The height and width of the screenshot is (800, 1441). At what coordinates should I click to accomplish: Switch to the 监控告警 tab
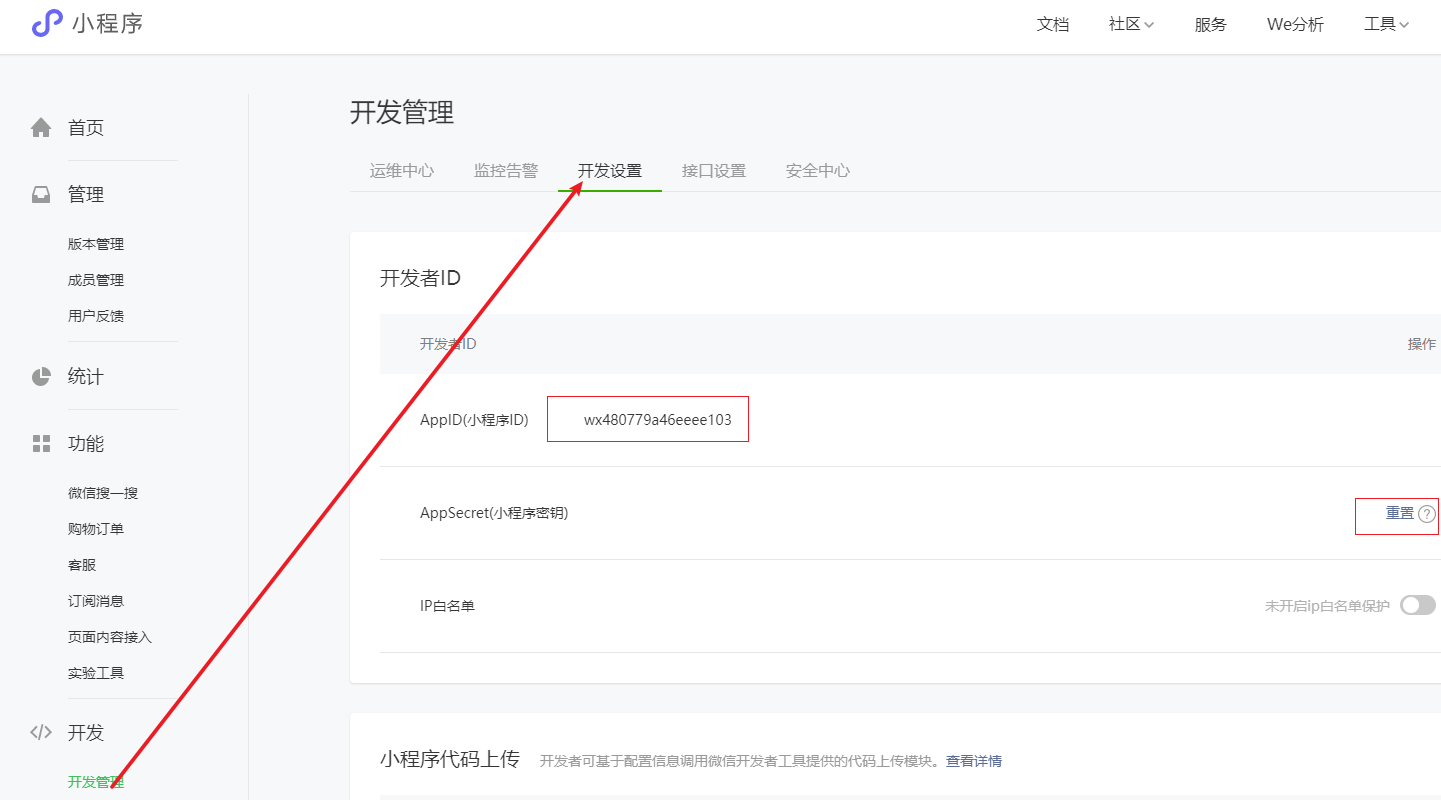pyautogui.click(x=506, y=171)
